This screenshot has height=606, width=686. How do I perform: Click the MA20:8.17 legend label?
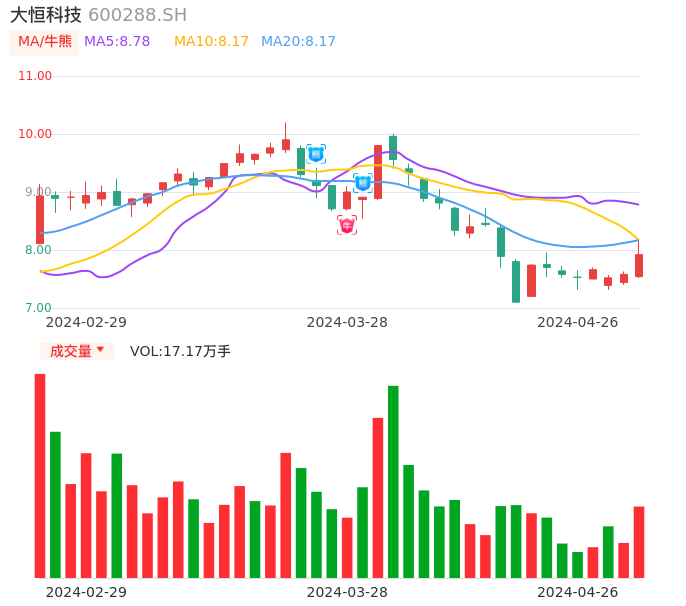pos(298,42)
